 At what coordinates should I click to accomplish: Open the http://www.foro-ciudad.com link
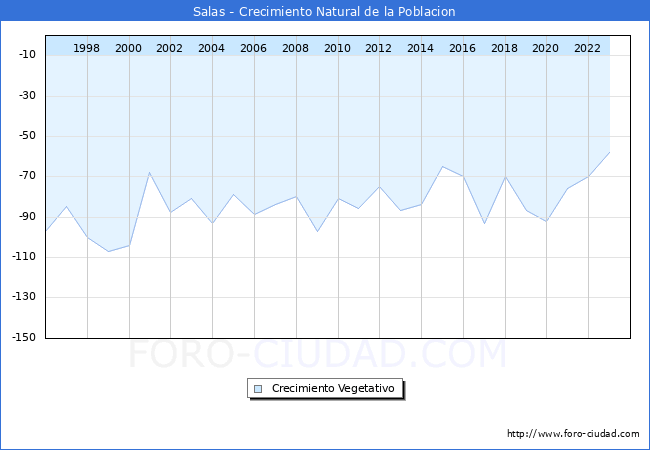click(x=573, y=433)
